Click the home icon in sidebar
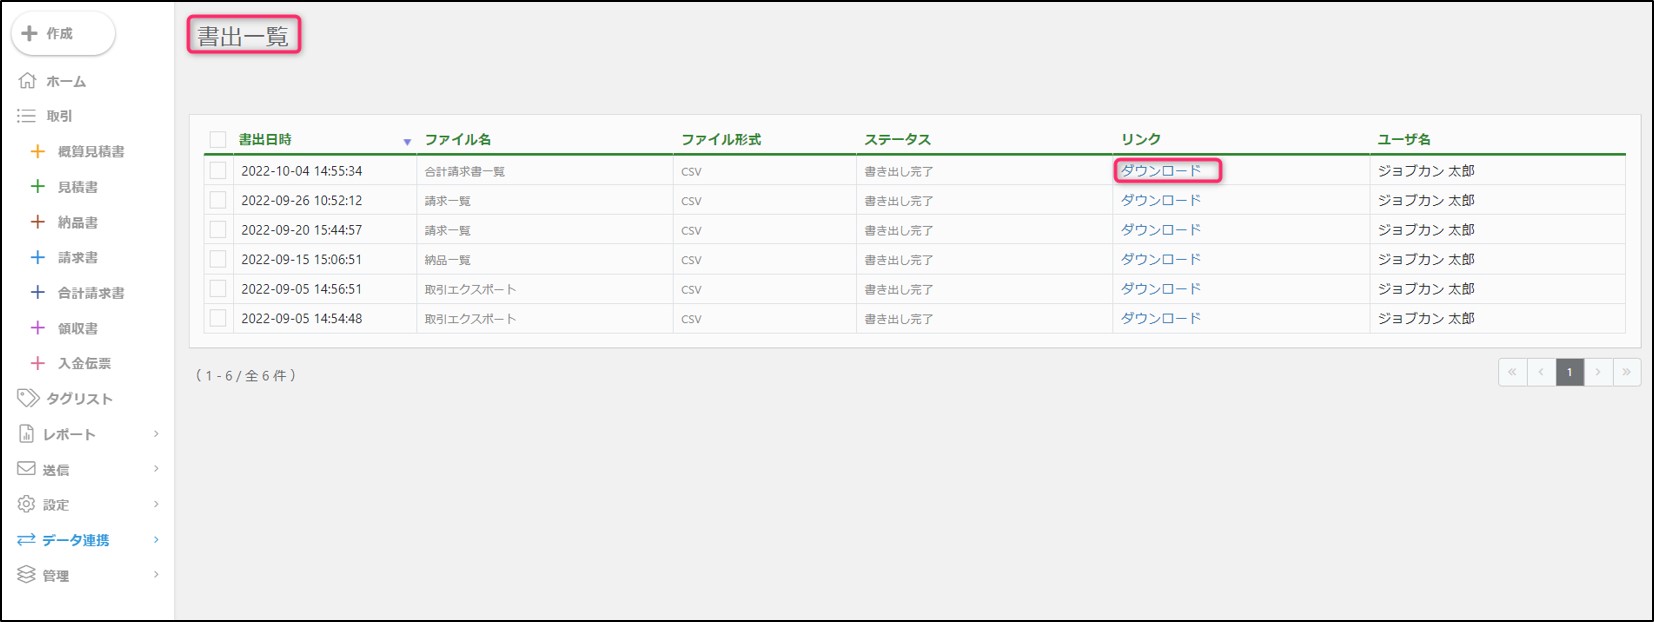The height and width of the screenshot is (622, 1654). pyautogui.click(x=27, y=81)
